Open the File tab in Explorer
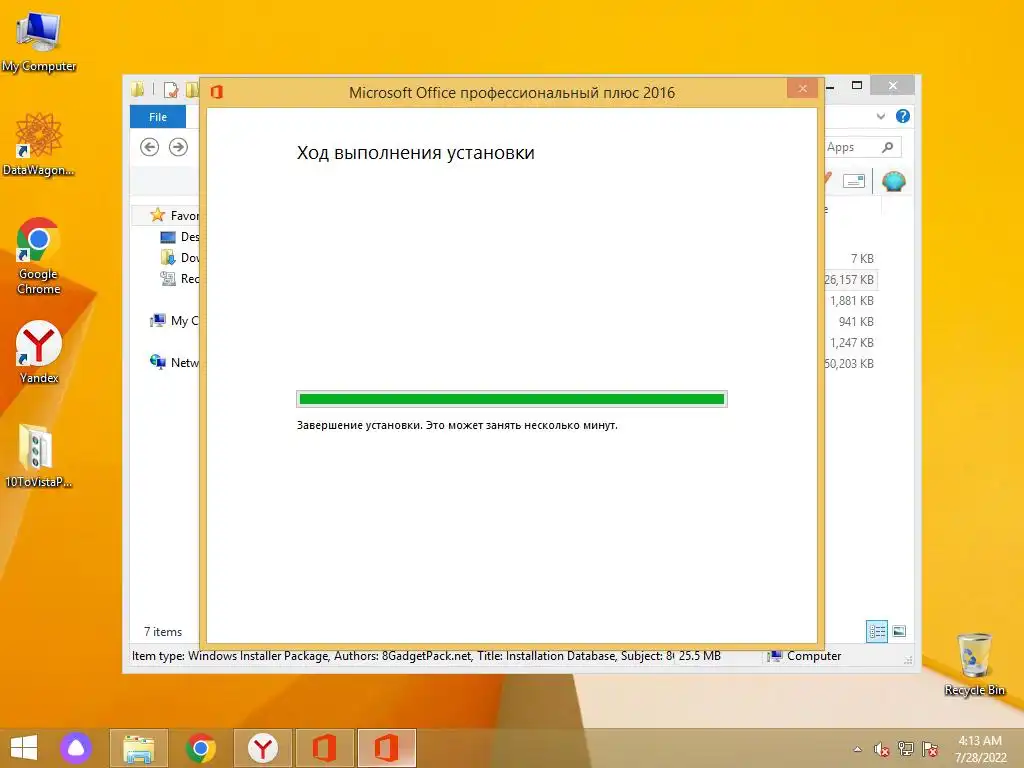This screenshot has width=1024, height=768. pos(158,117)
